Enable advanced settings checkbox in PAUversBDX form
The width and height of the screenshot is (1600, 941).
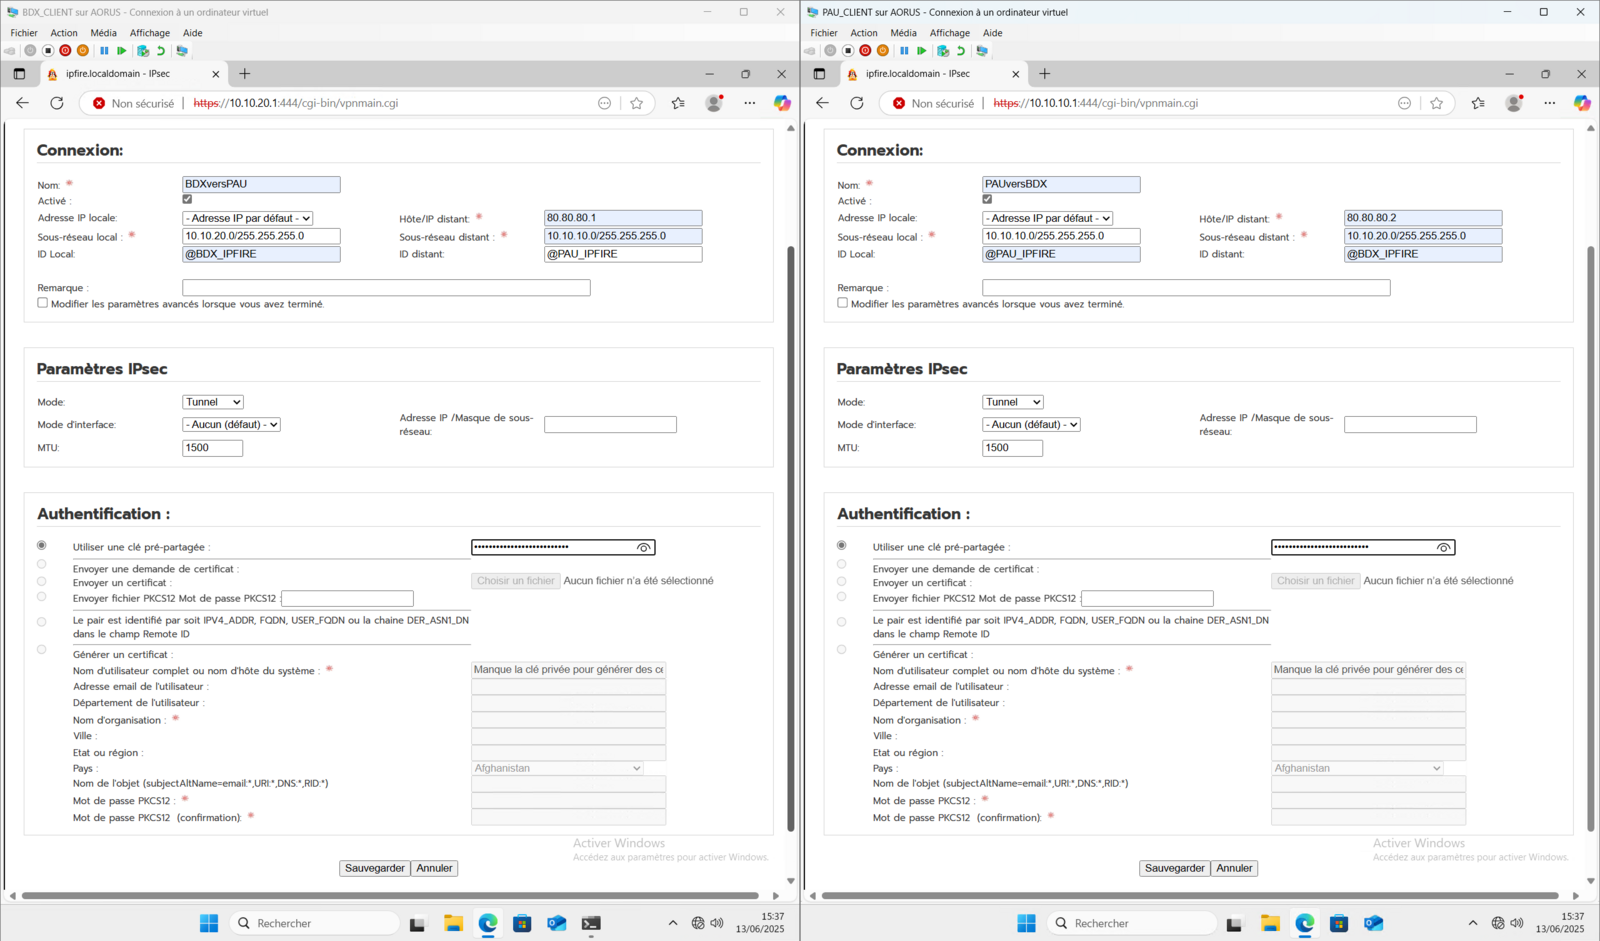click(842, 303)
